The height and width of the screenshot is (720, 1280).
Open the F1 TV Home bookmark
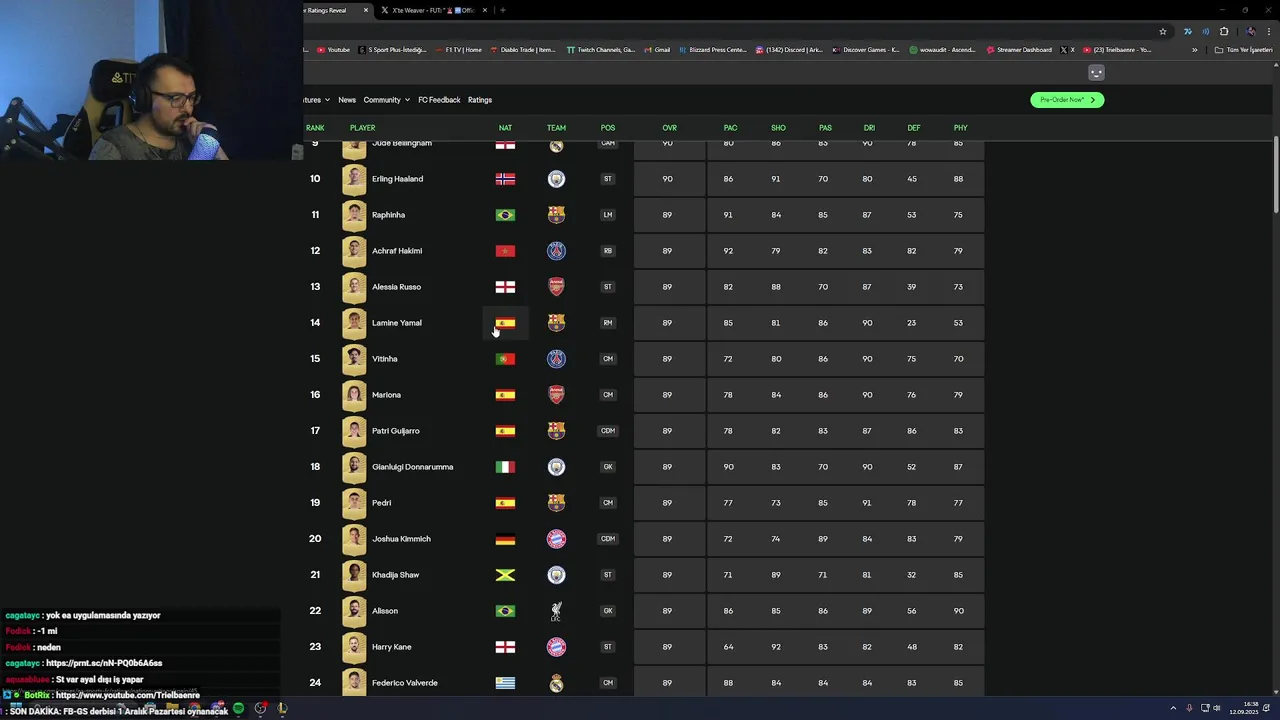click(x=457, y=50)
